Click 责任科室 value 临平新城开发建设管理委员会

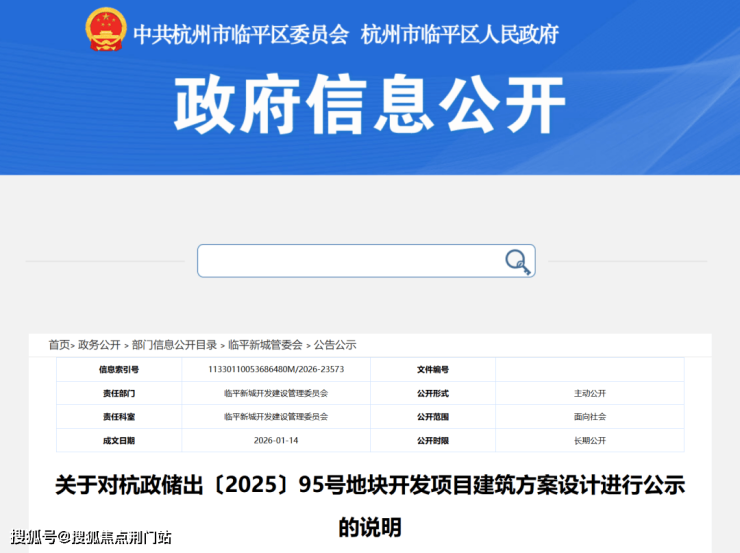tap(276, 417)
